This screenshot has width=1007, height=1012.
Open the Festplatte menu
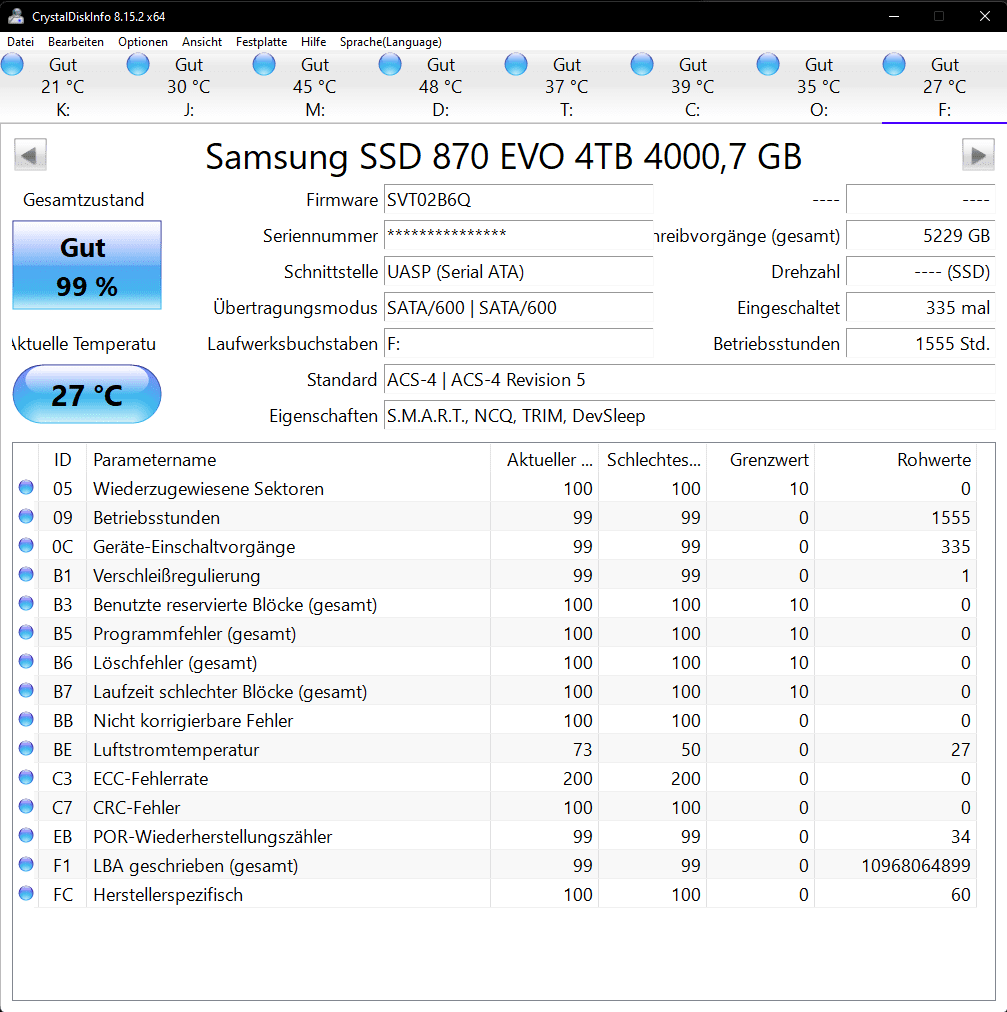(x=261, y=42)
